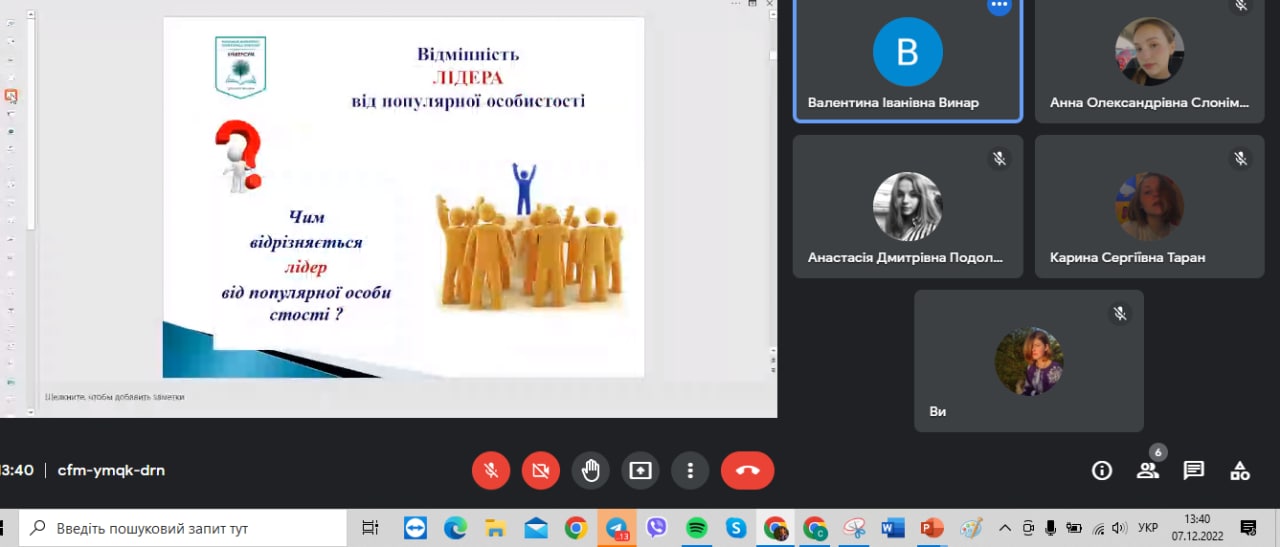This screenshot has width=1280, height=547.
Task: Expand hidden system tray icons
Action: (1005, 528)
